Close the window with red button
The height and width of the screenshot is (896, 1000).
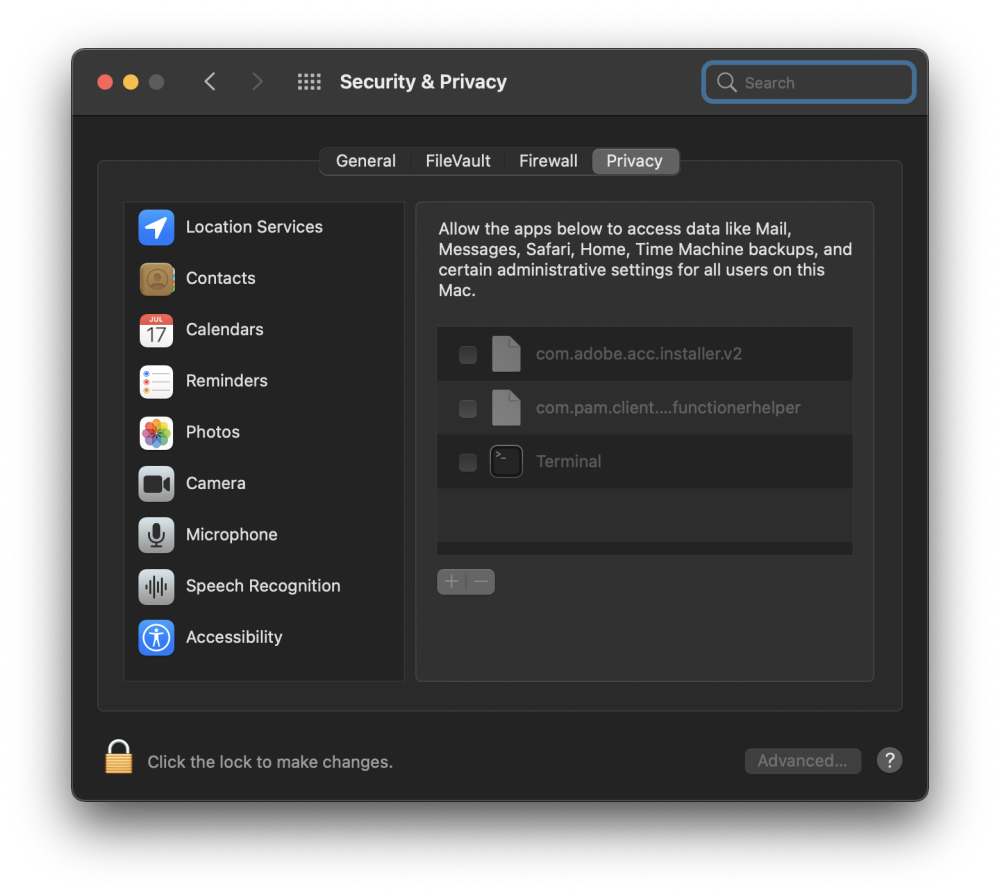point(105,82)
